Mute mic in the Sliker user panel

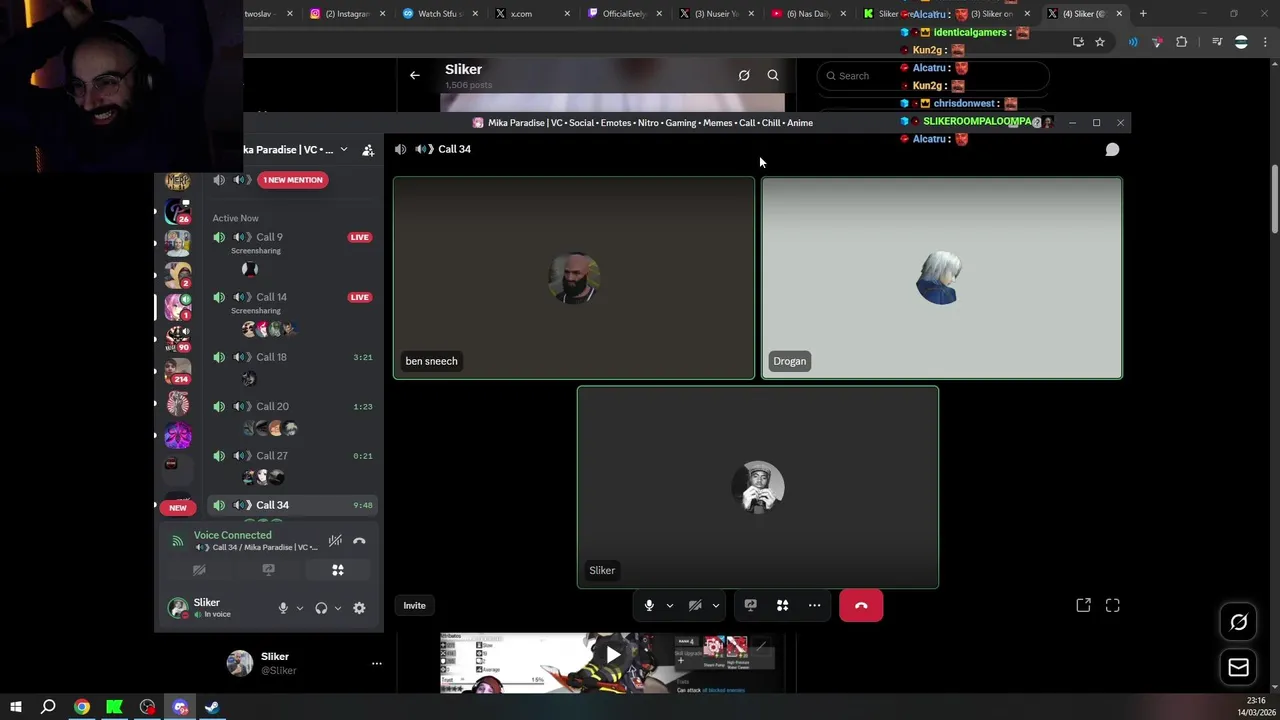point(283,608)
